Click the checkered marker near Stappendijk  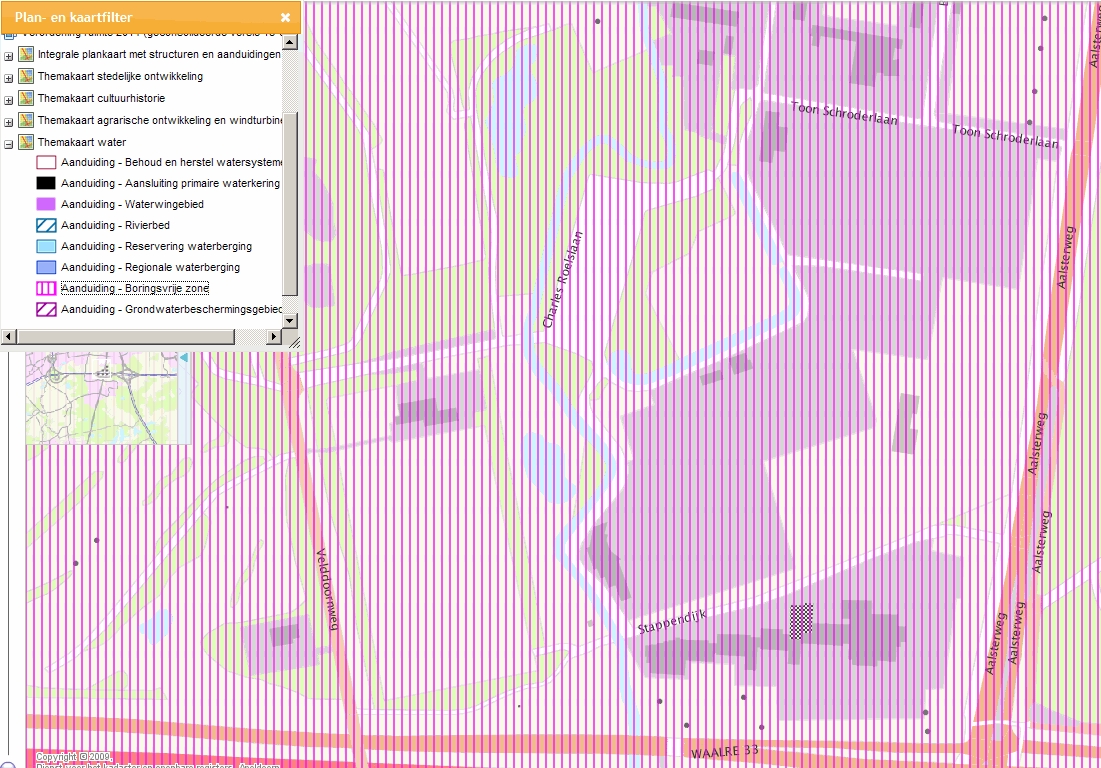pos(801,621)
